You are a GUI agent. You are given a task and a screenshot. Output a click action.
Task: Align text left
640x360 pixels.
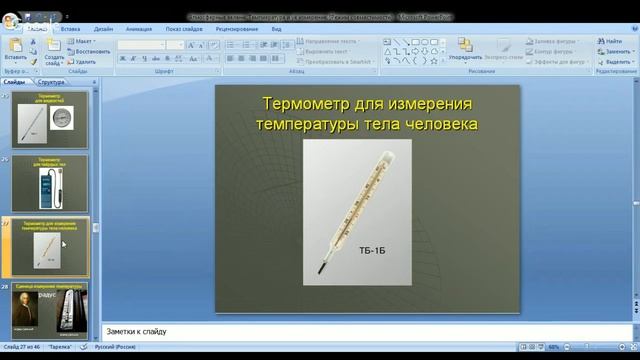[230, 59]
